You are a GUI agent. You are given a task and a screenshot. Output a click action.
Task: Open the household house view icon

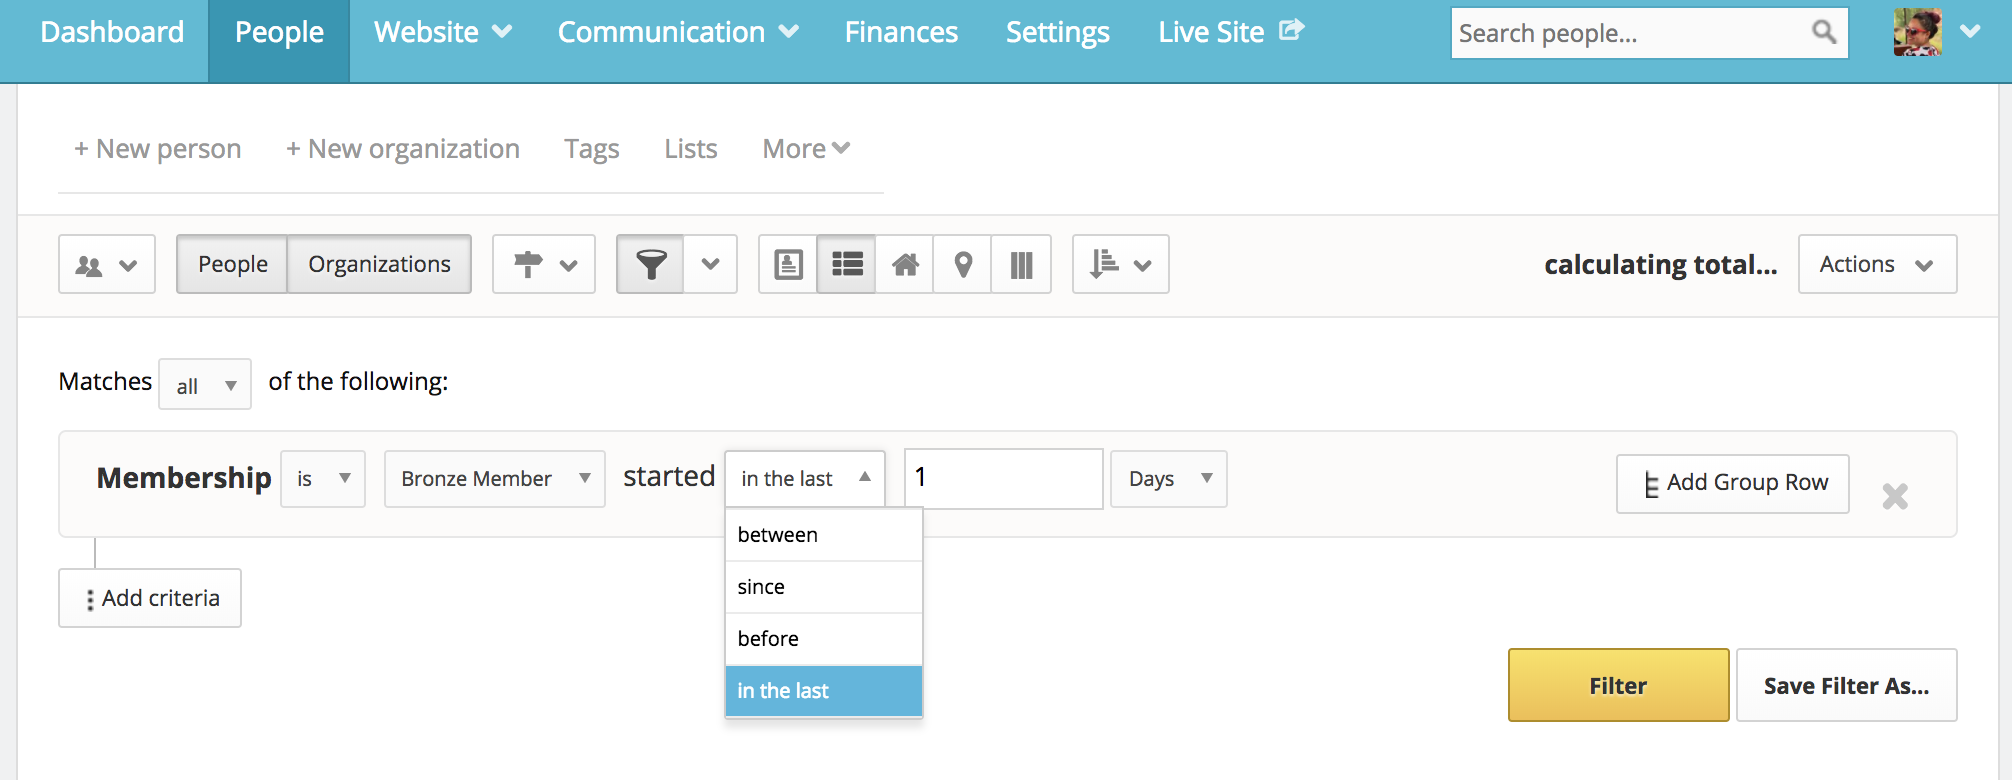tap(905, 265)
